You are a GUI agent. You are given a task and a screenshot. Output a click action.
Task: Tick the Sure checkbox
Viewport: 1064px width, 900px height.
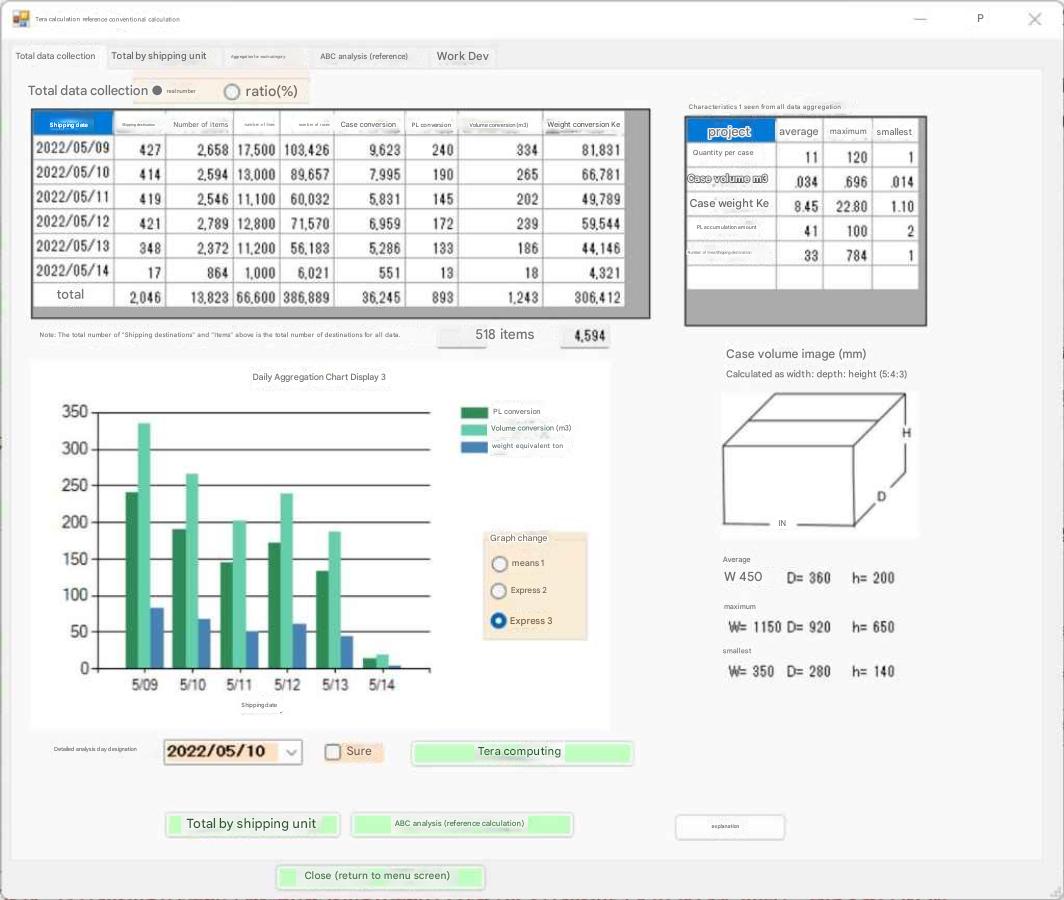tap(333, 752)
